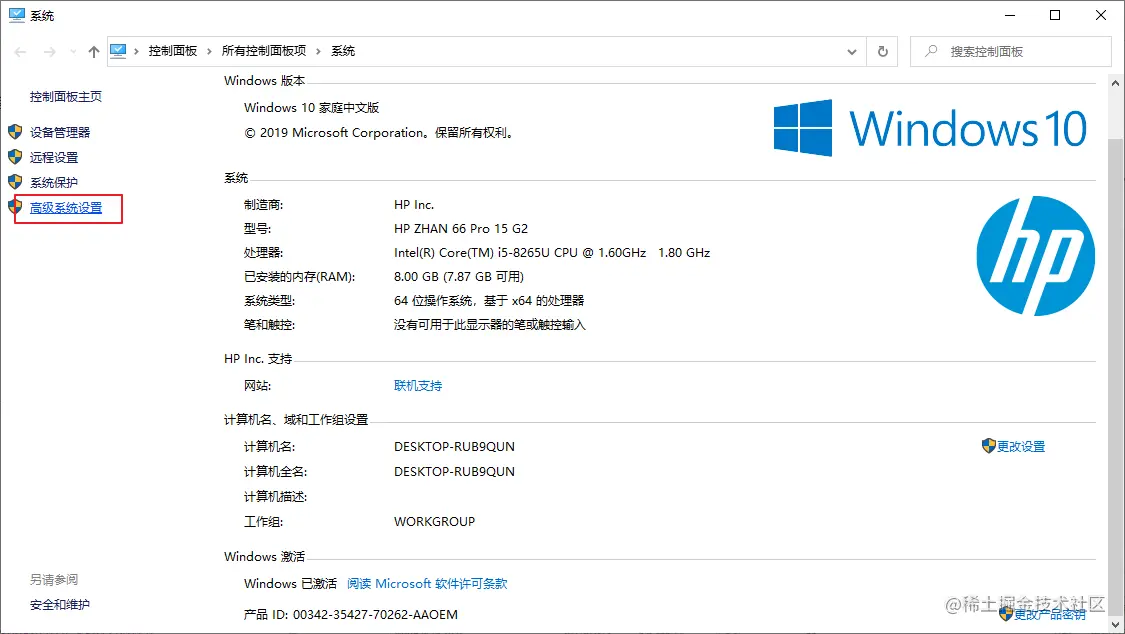
Task: Click Windows 已激活 activation status text
Action: tap(291, 584)
